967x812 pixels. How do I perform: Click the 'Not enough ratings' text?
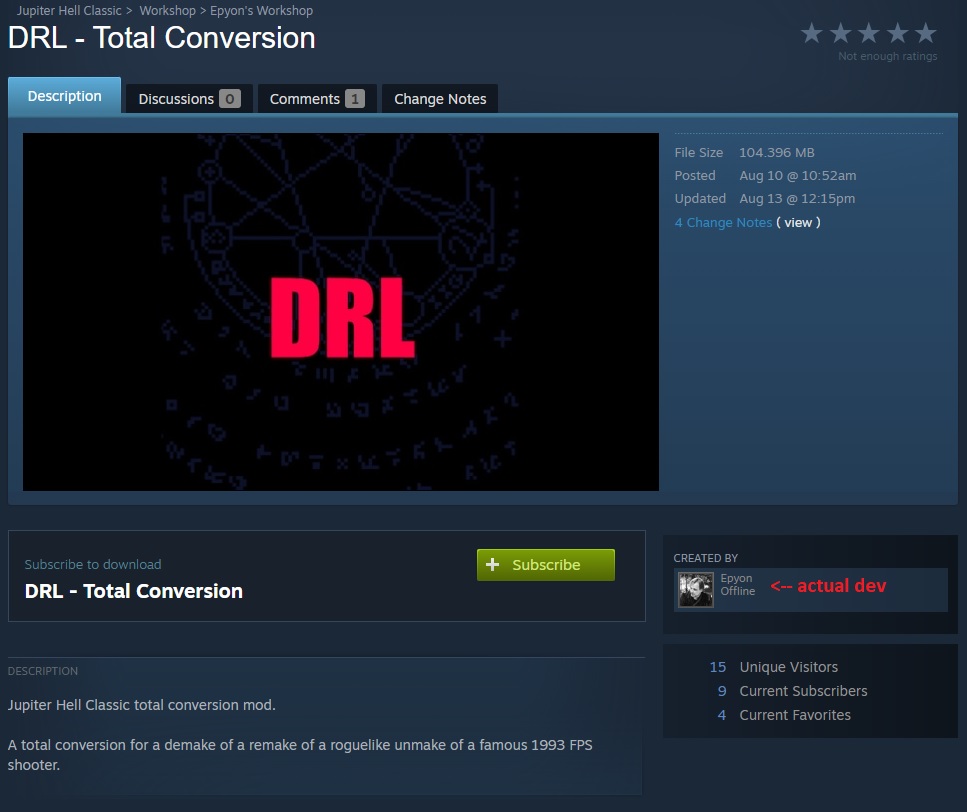887,56
